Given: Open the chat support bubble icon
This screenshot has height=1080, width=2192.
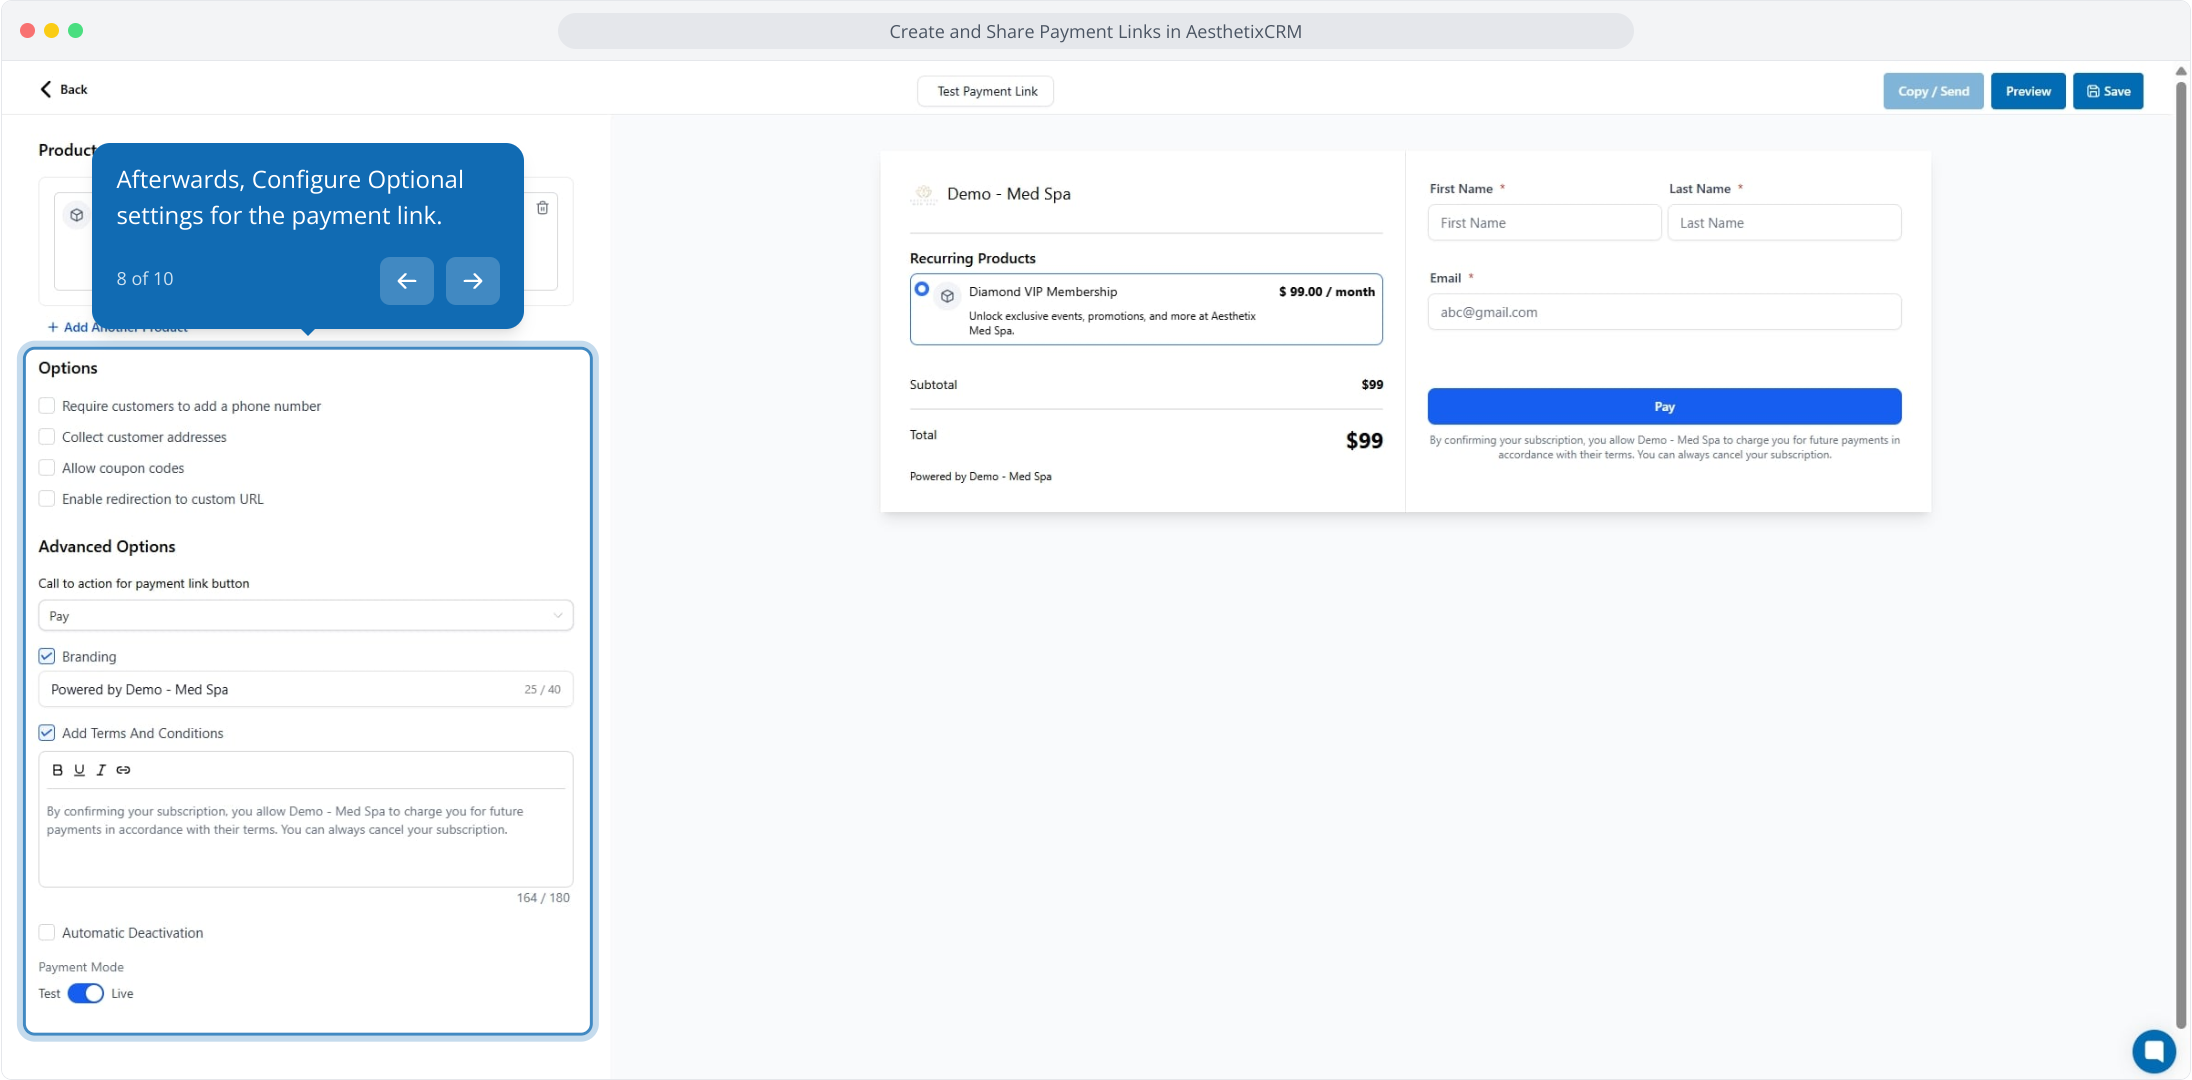Looking at the screenshot, I should click(2153, 1051).
